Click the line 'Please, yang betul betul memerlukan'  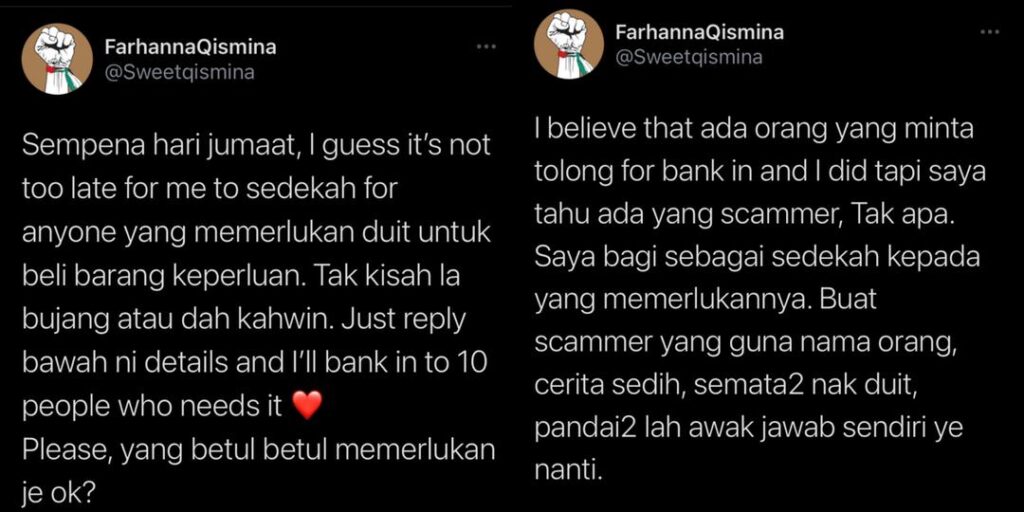(x=259, y=450)
